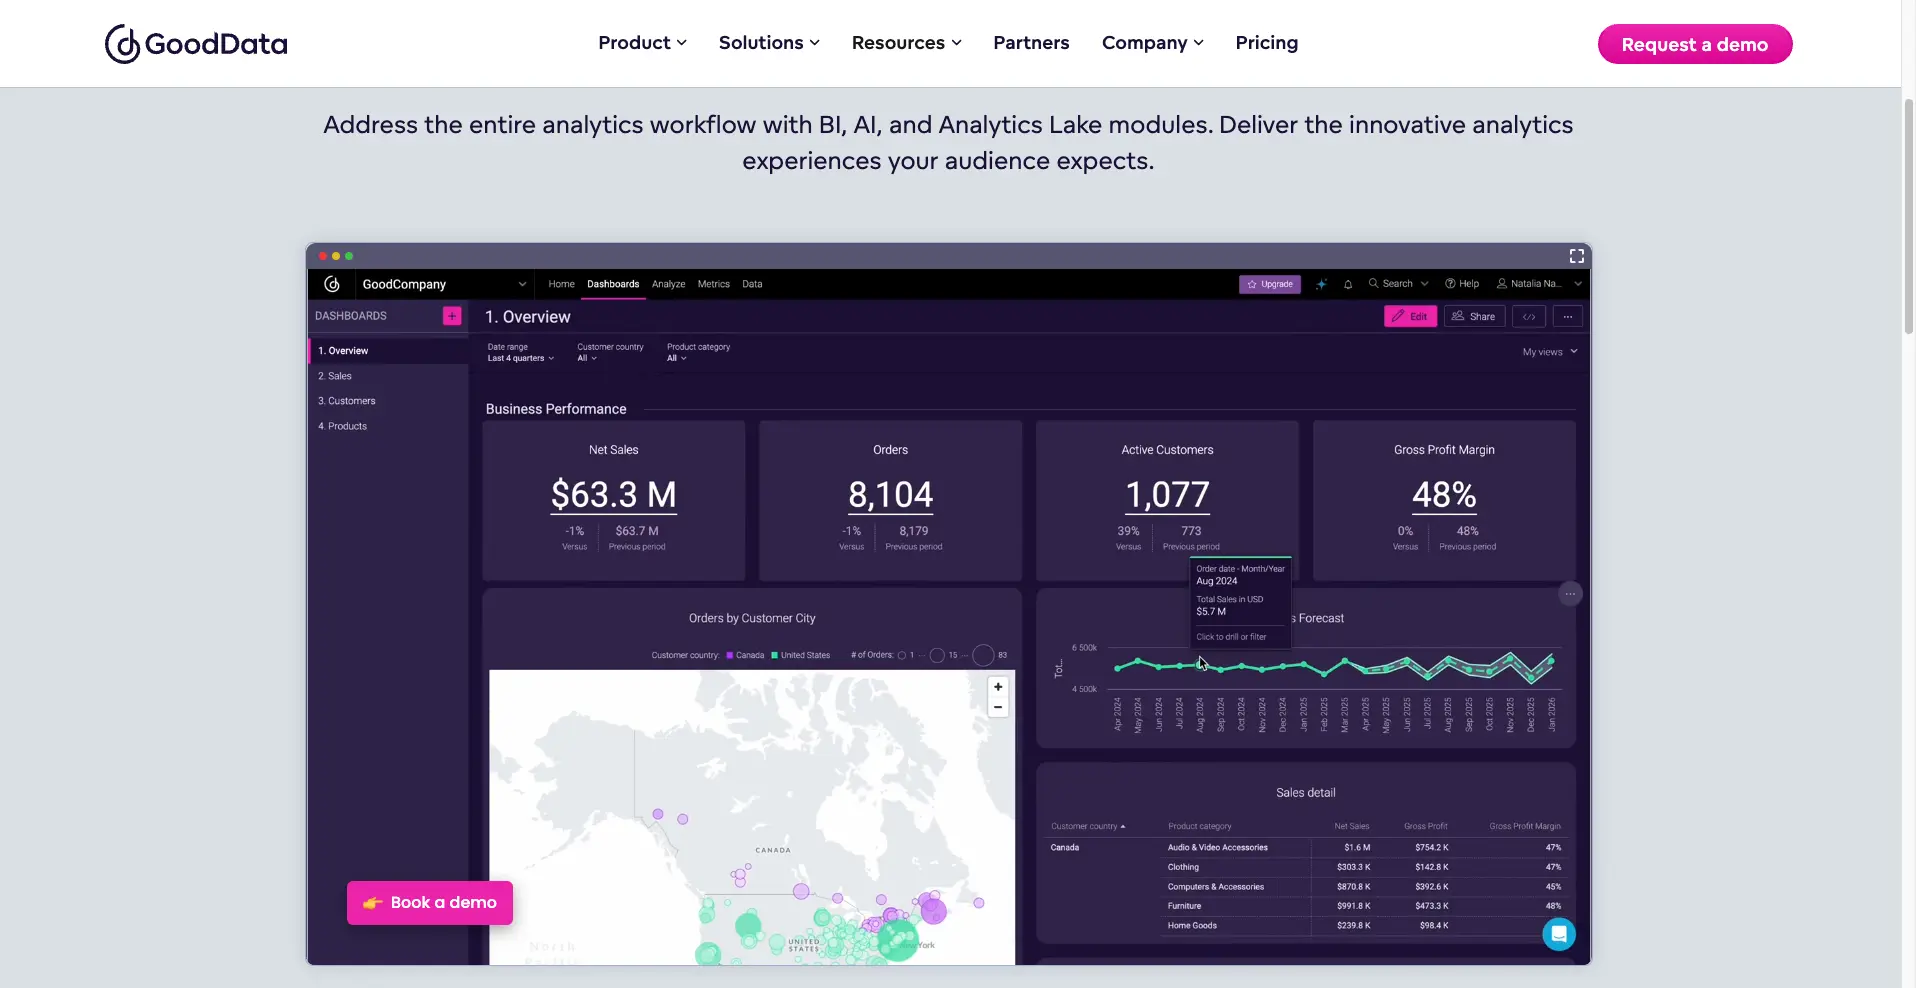Expand the Company menu

click(1152, 43)
